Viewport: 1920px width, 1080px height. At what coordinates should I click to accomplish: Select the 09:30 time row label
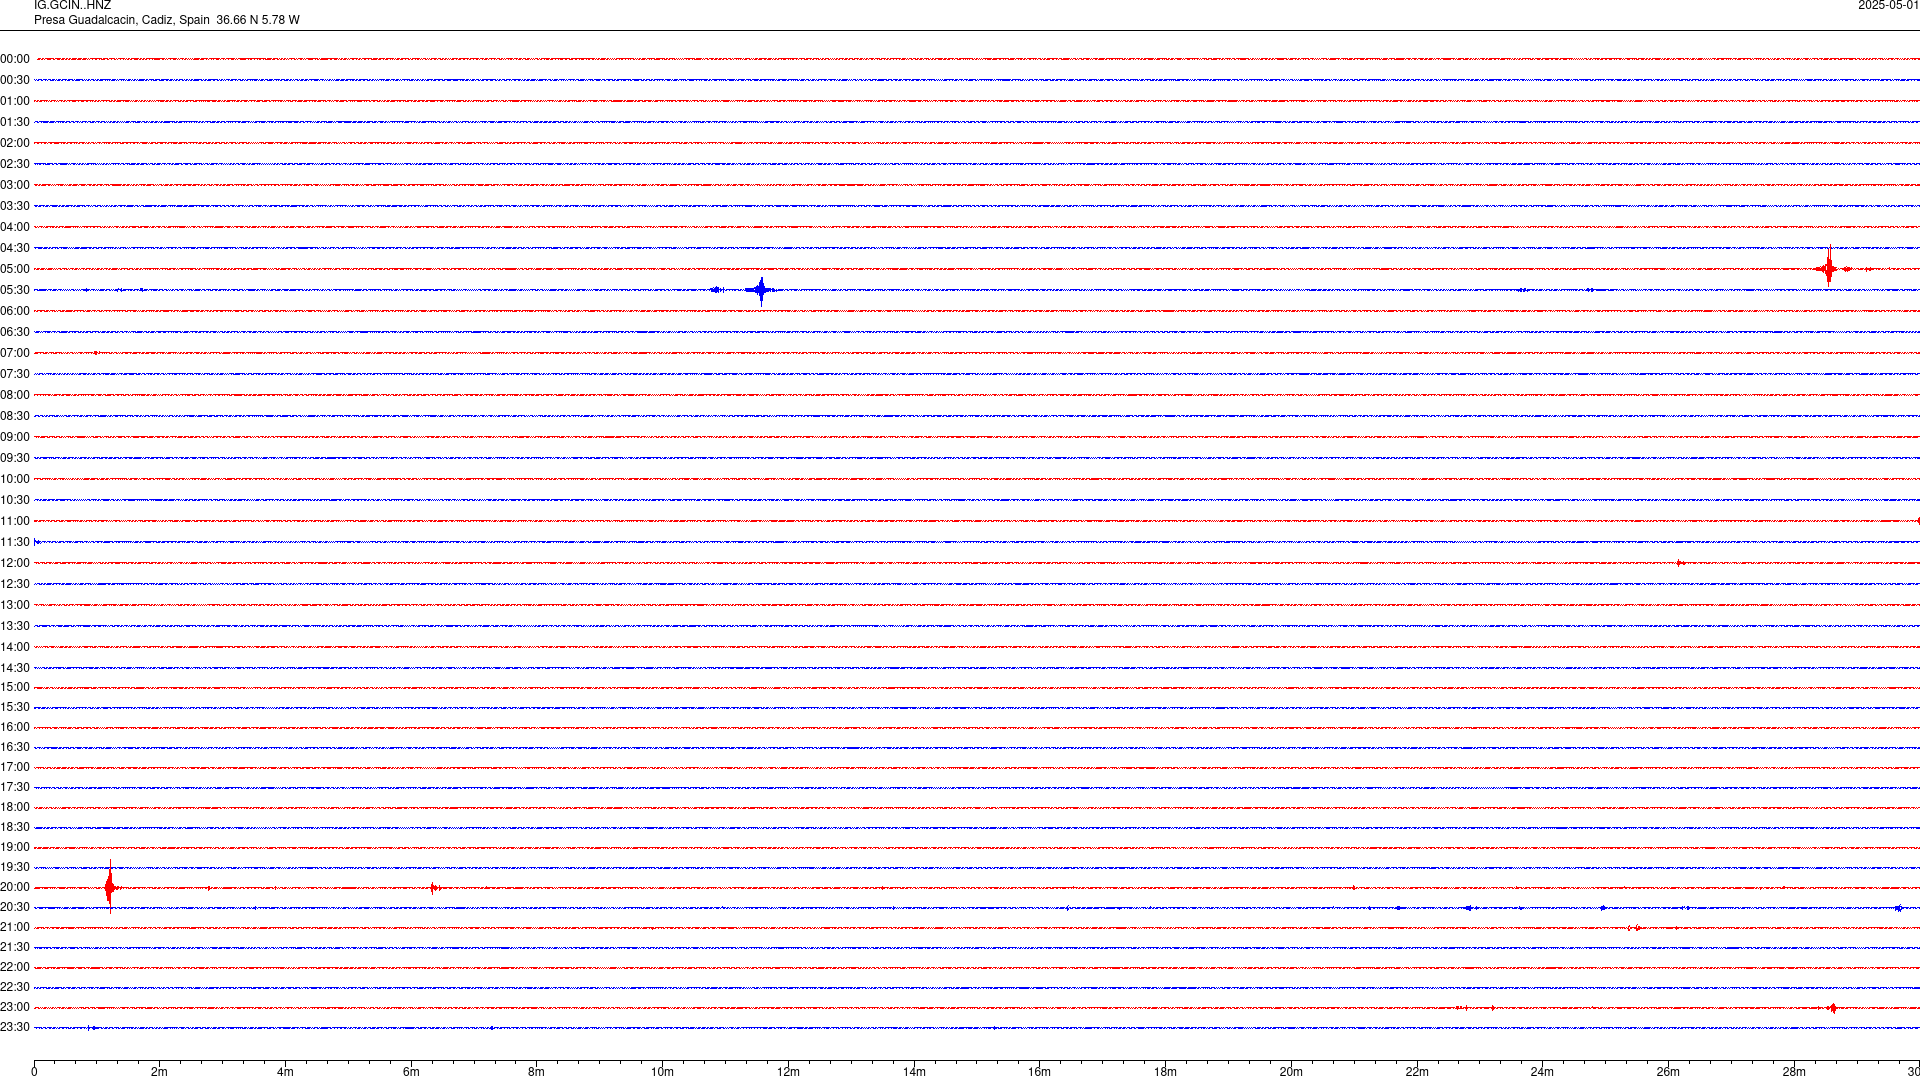click(15, 458)
